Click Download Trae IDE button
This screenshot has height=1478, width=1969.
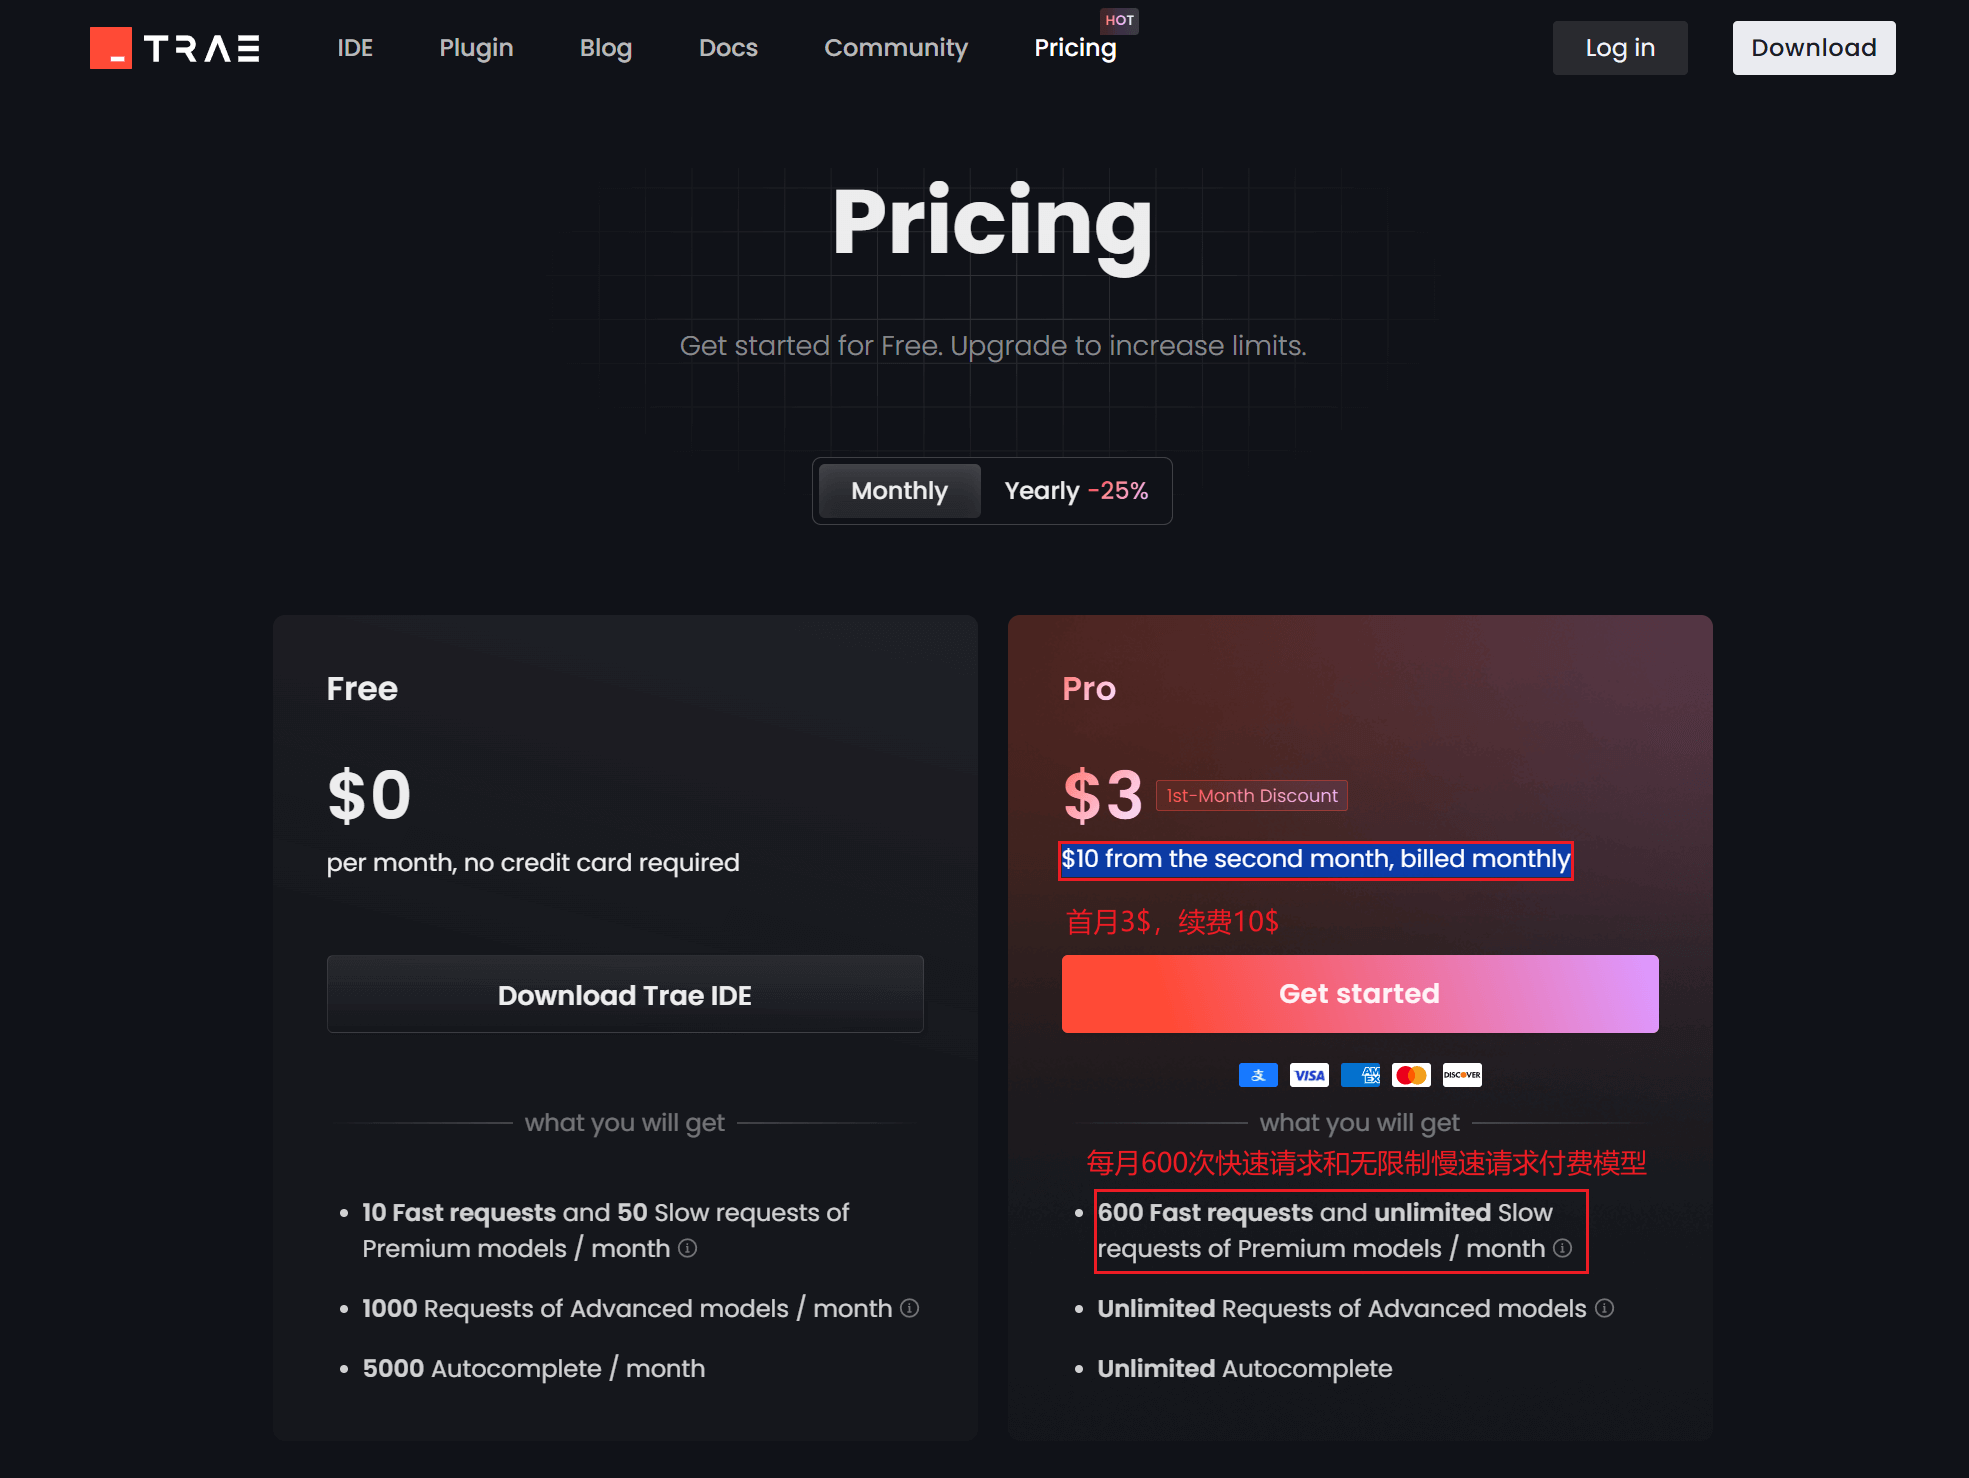(x=625, y=994)
